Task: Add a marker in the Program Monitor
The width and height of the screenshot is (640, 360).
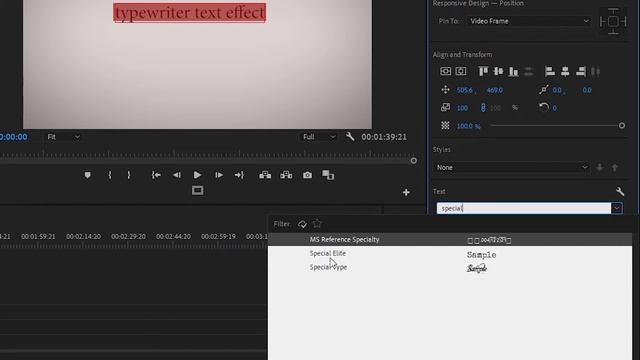Action: point(87,175)
